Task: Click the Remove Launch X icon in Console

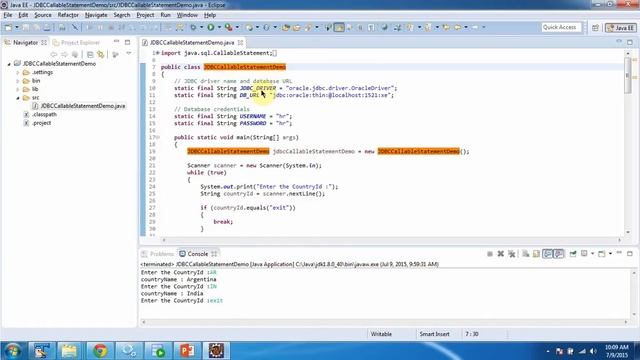Action: point(501,254)
